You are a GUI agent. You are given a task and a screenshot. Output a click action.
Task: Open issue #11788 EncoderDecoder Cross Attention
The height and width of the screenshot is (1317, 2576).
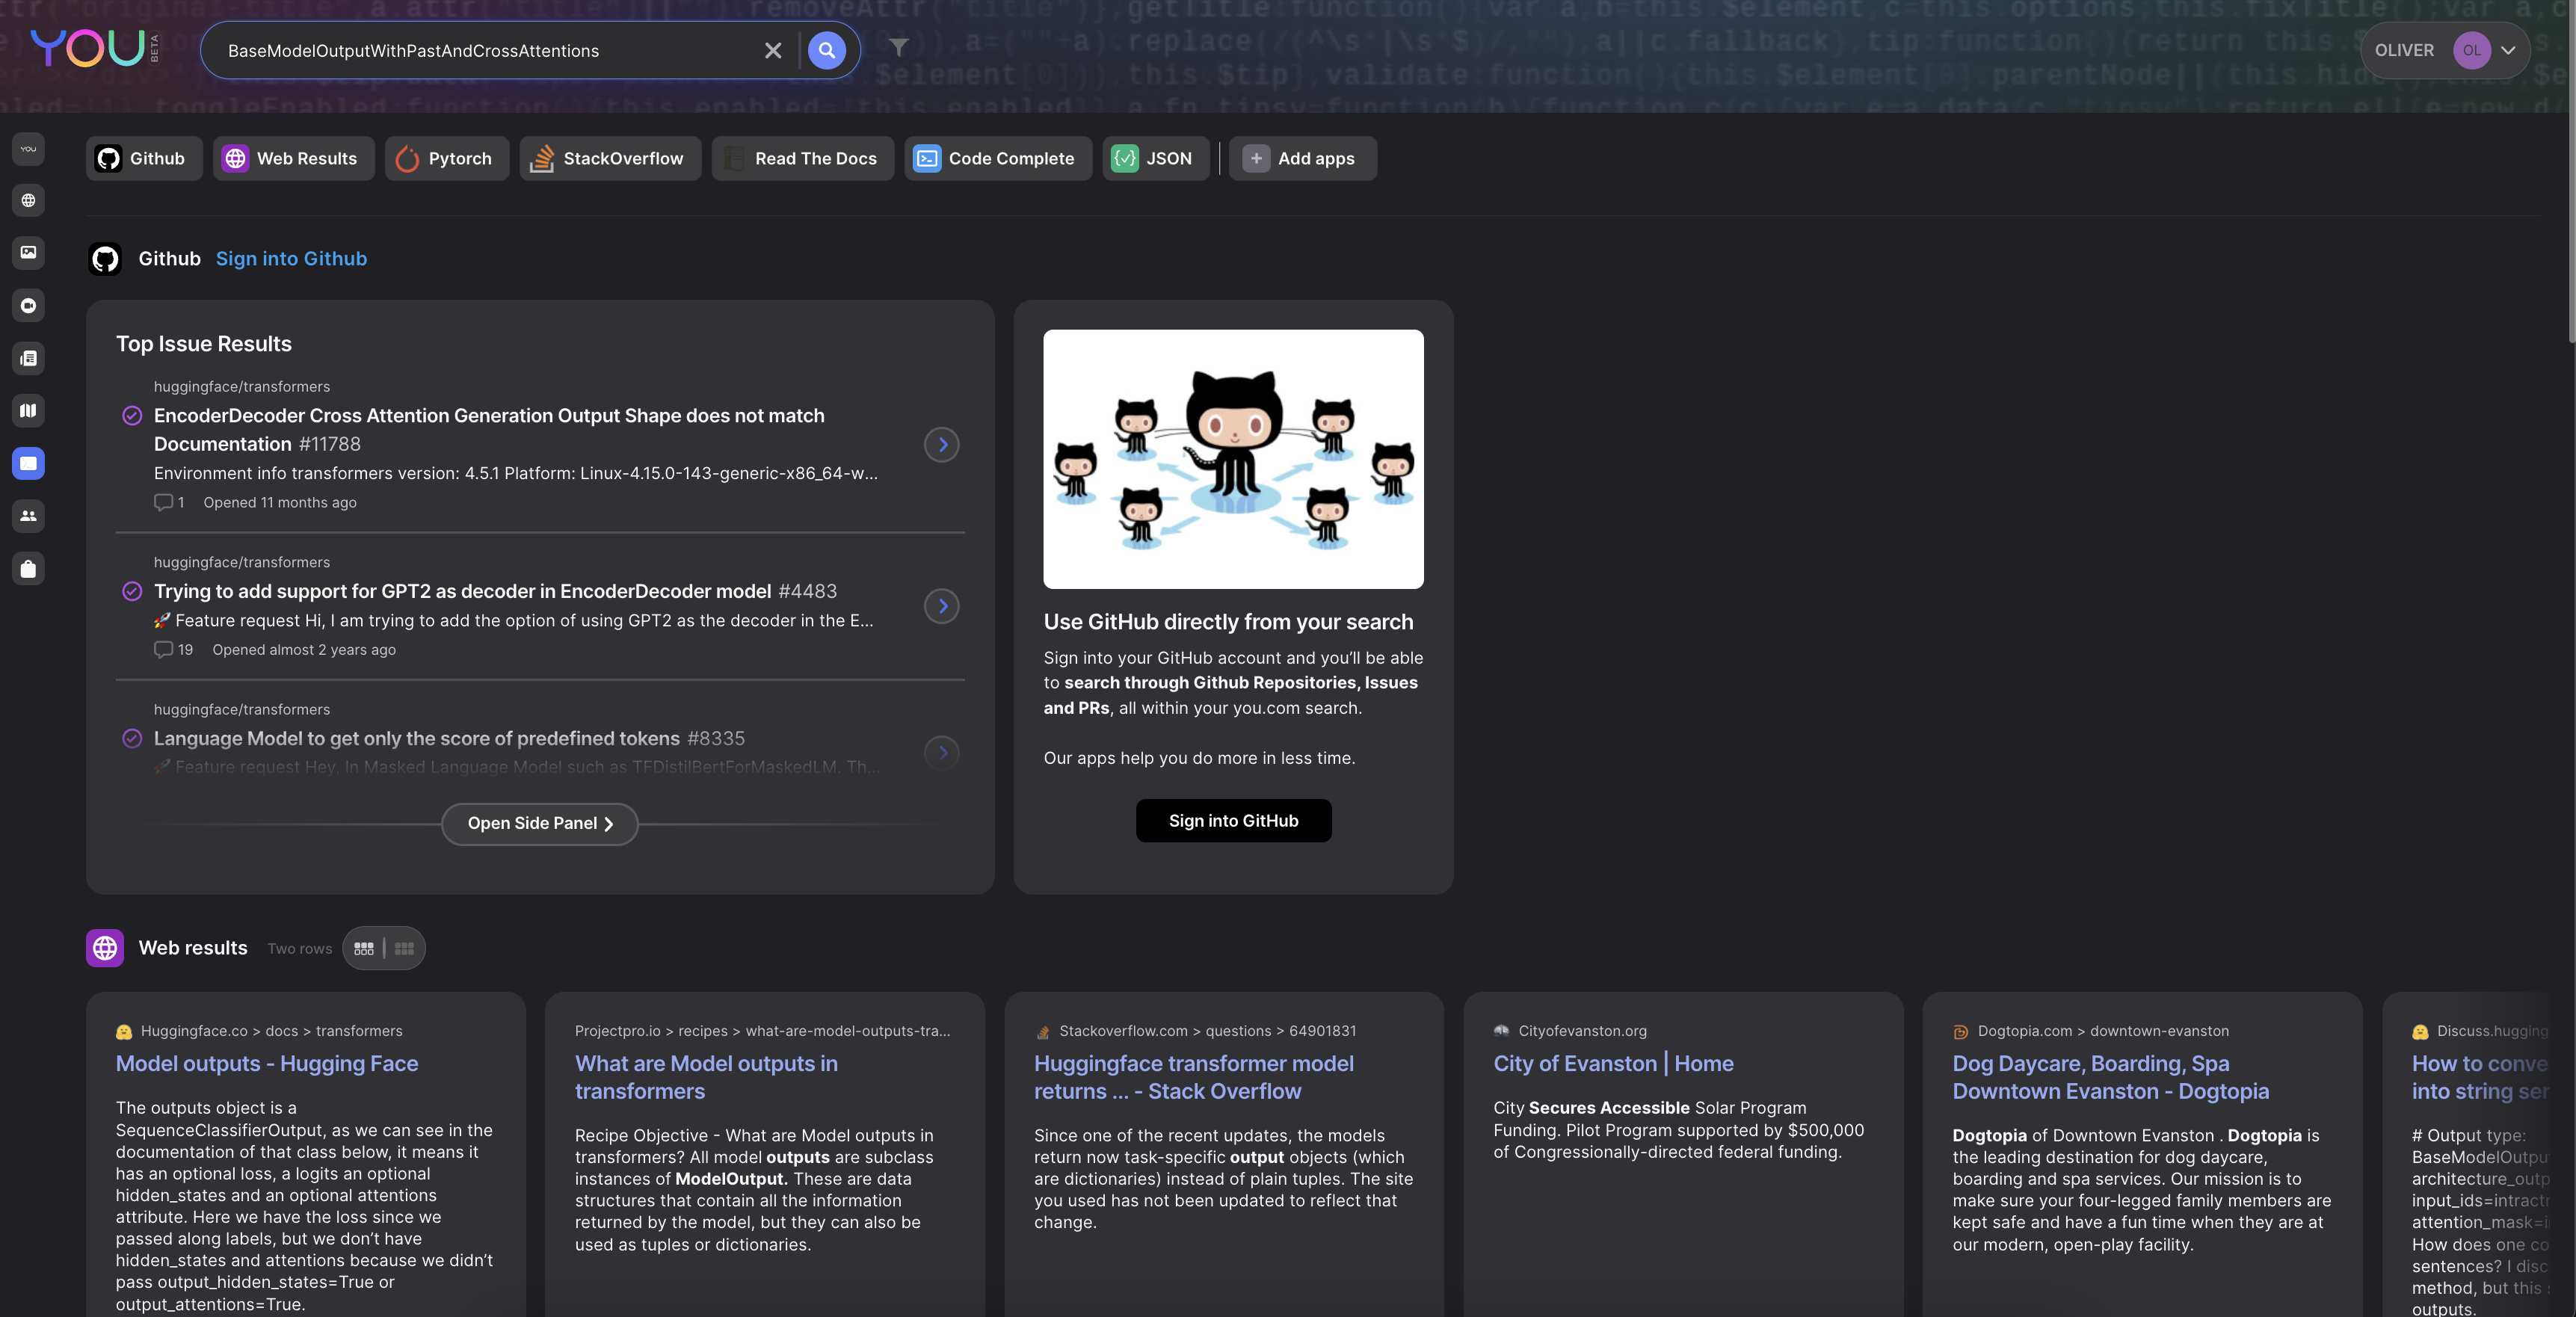pos(489,429)
